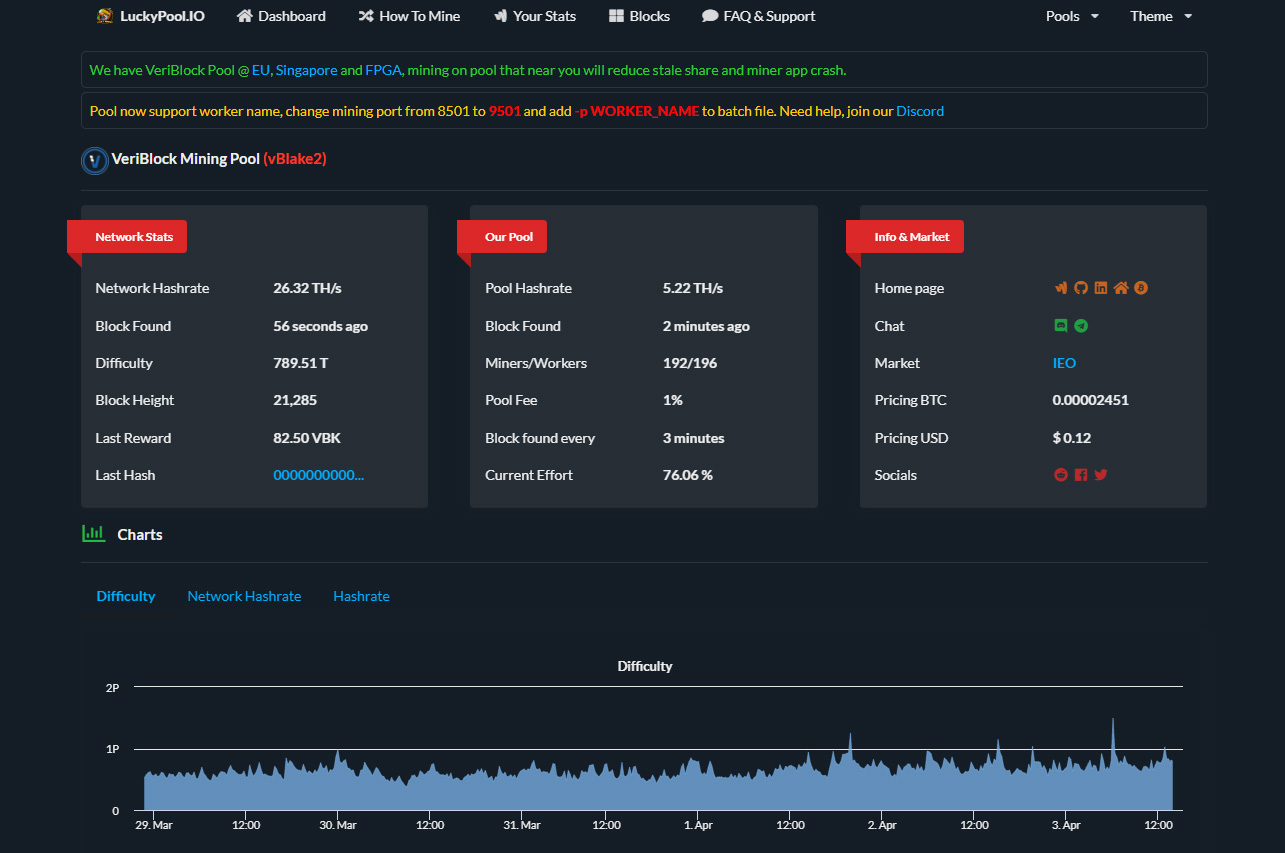The height and width of the screenshot is (853, 1285).
Task: Open the Last Hash 0000000000... link
Action: coord(318,475)
